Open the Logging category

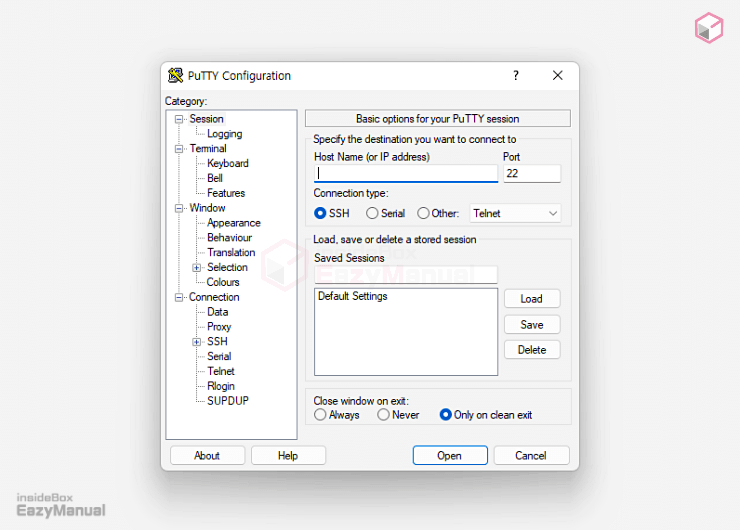point(225,134)
